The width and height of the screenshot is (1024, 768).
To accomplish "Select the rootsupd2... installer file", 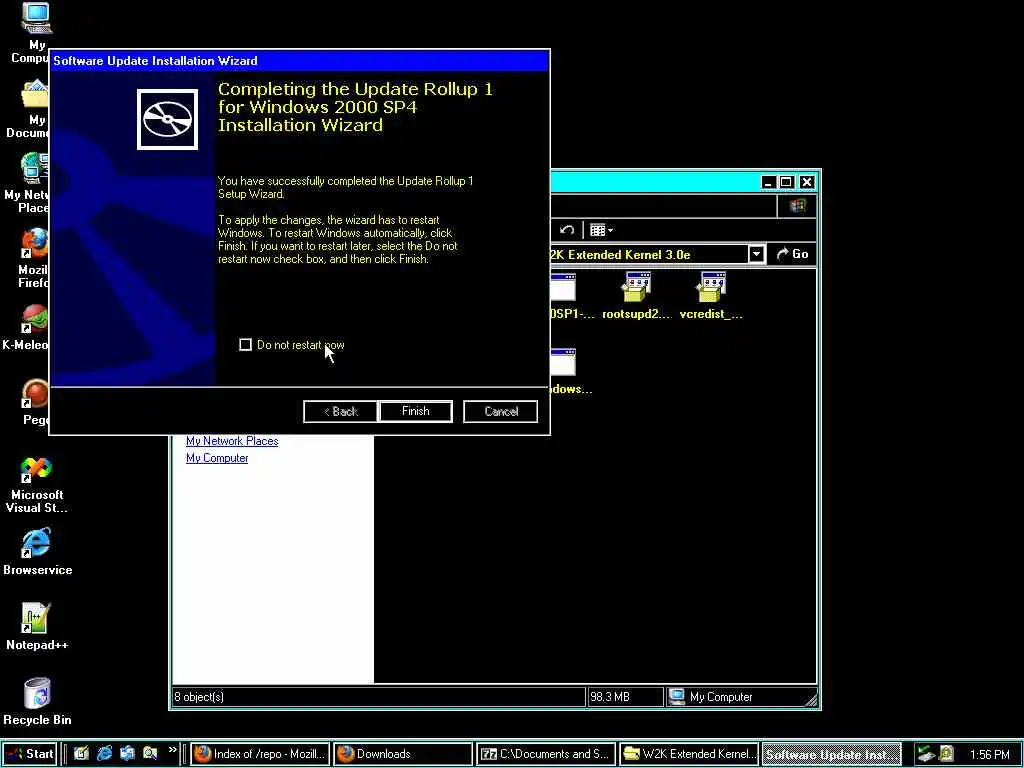I will tap(636, 296).
